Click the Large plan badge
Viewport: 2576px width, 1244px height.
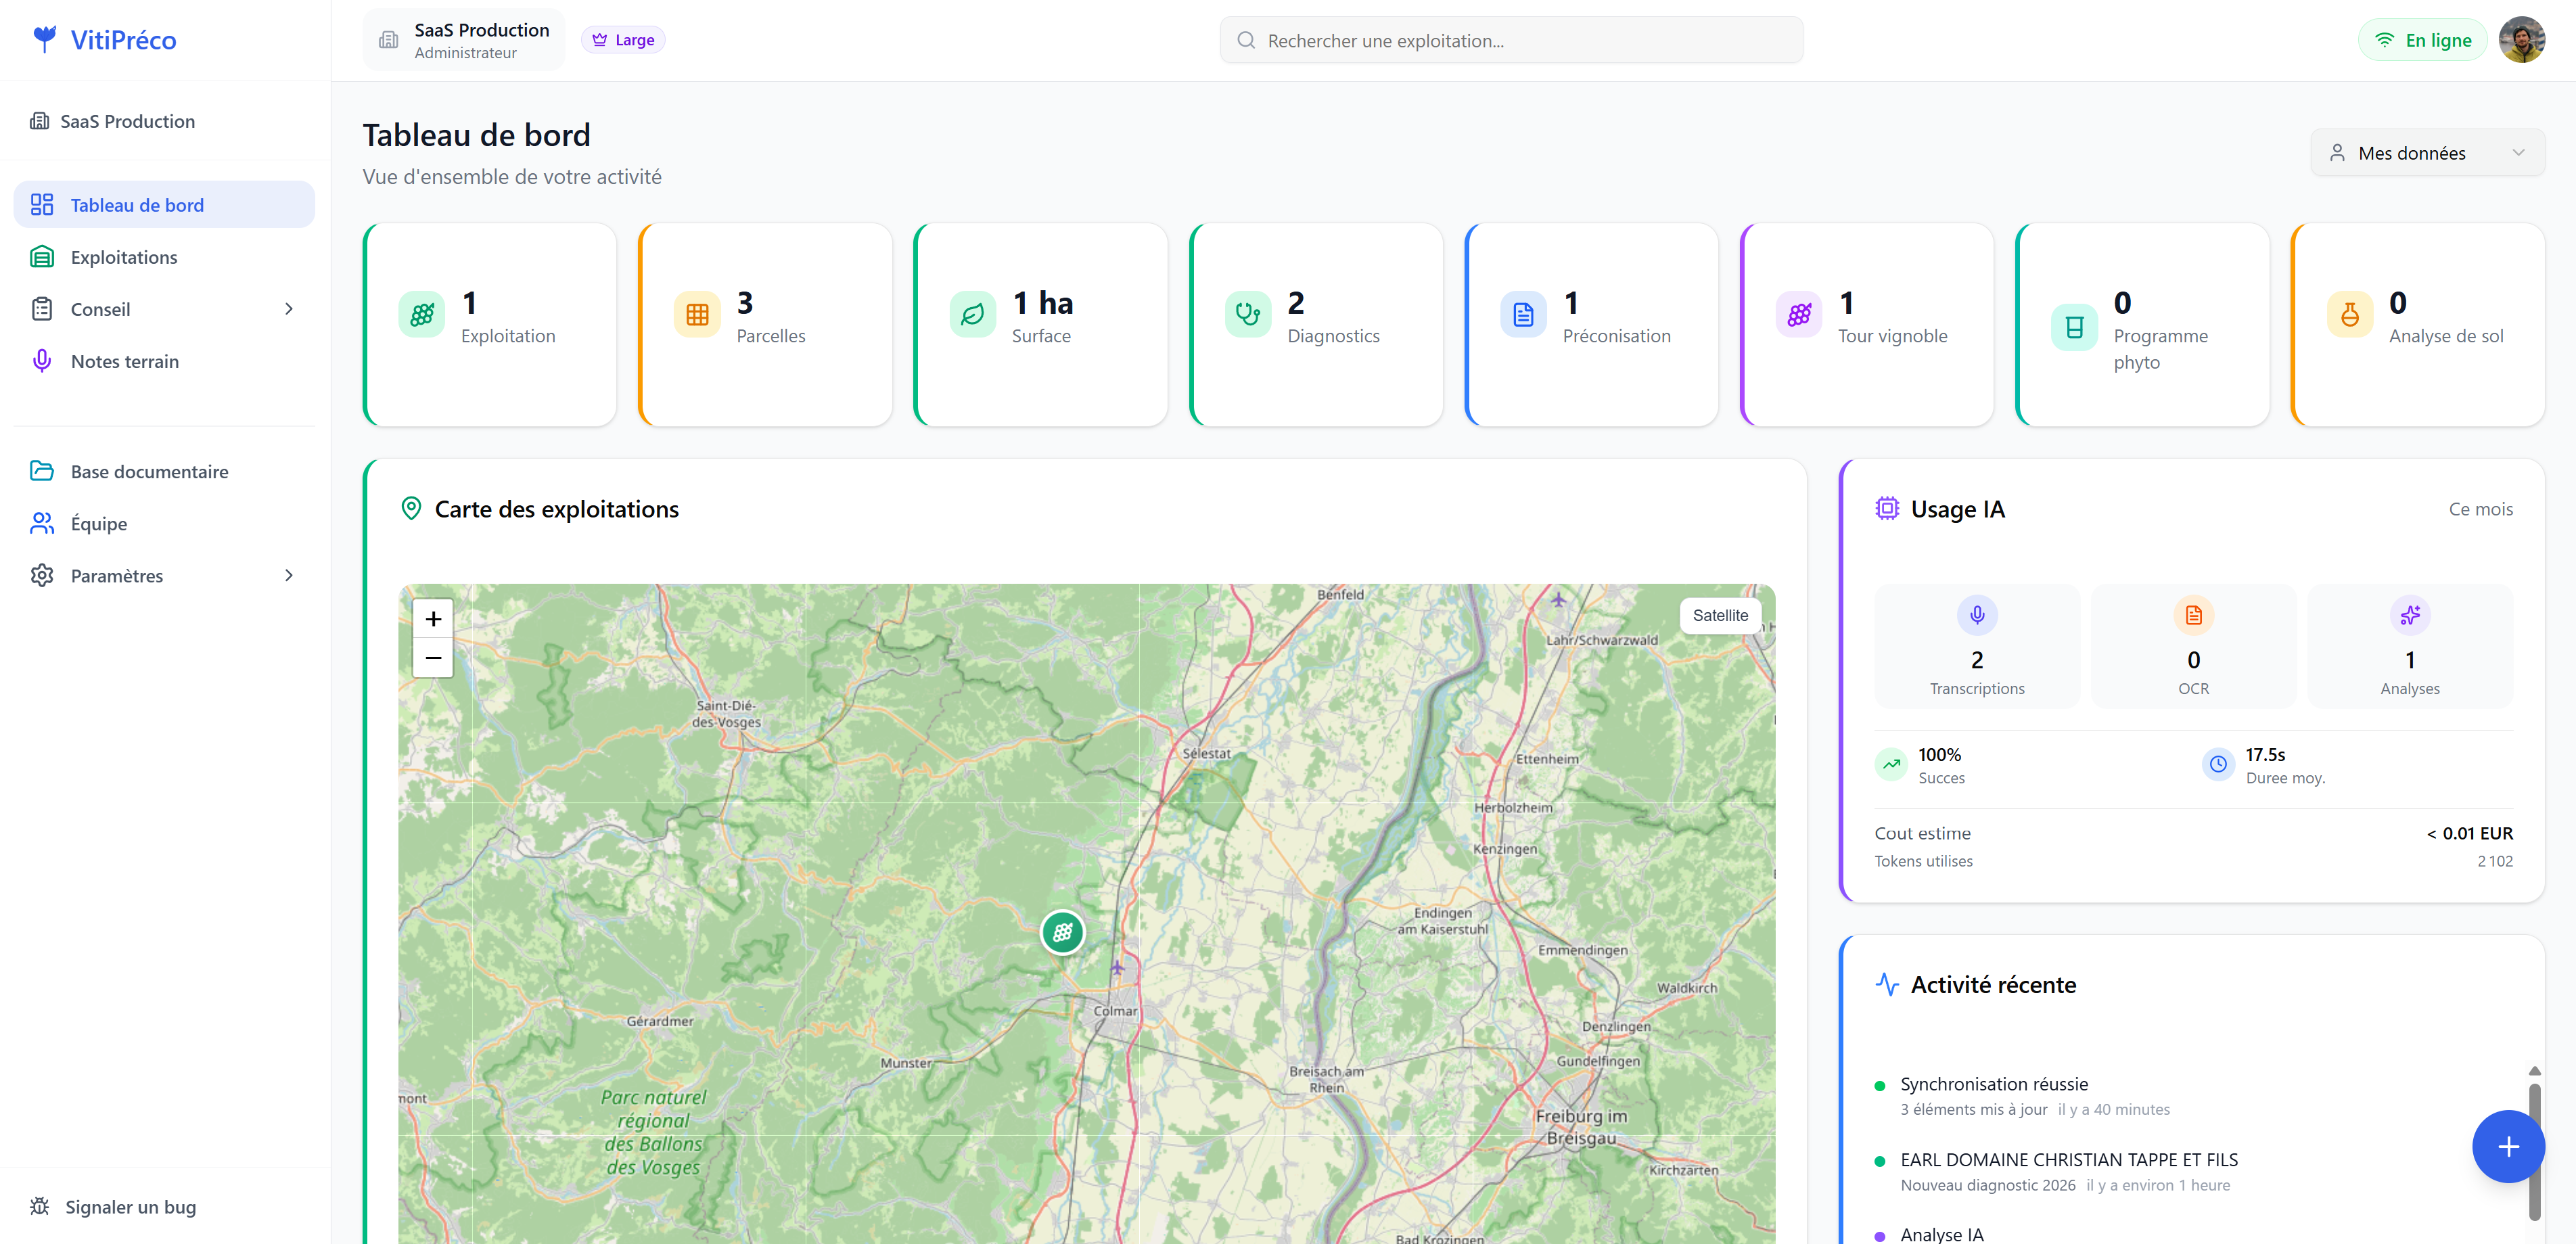(x=623, y=40)
